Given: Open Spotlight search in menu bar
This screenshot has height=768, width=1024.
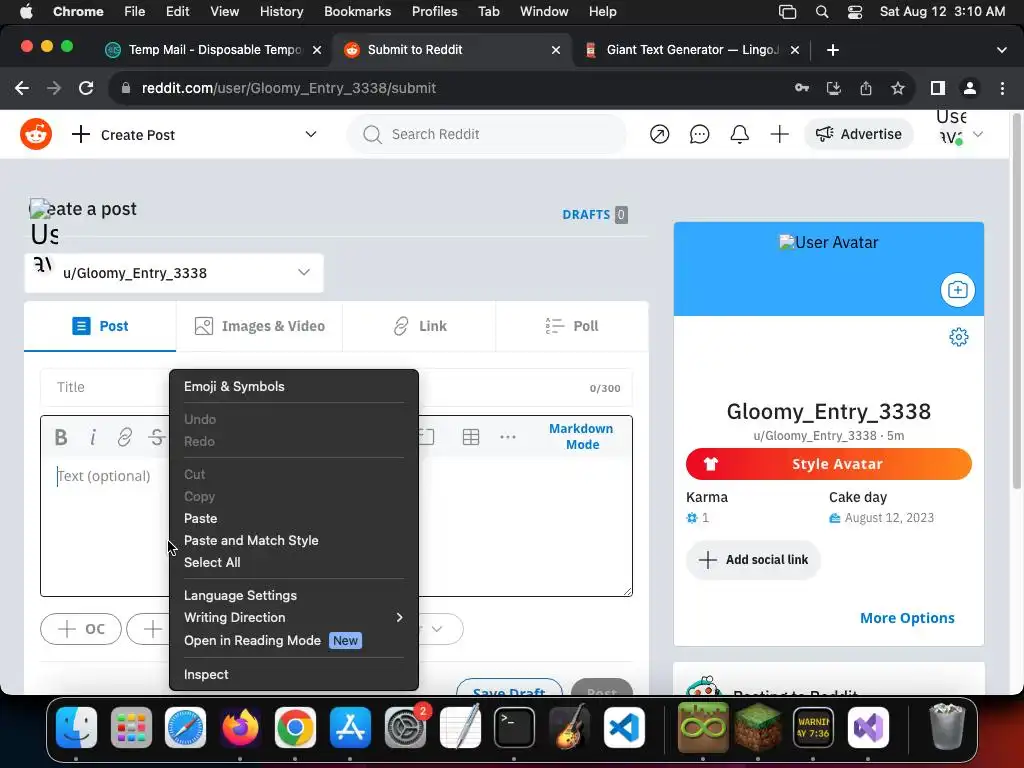Looking at the screenshot, I should coord(822,12).
